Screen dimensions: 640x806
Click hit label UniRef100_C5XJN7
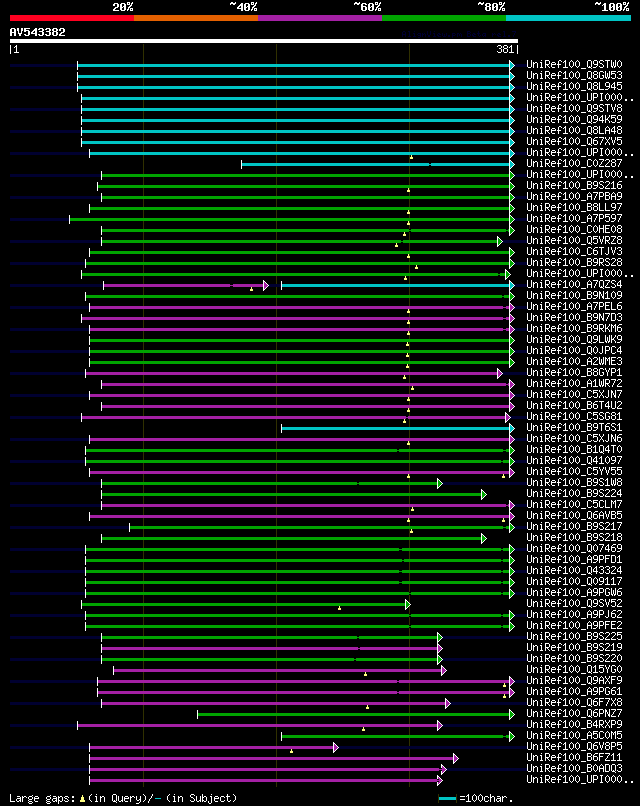574,394
